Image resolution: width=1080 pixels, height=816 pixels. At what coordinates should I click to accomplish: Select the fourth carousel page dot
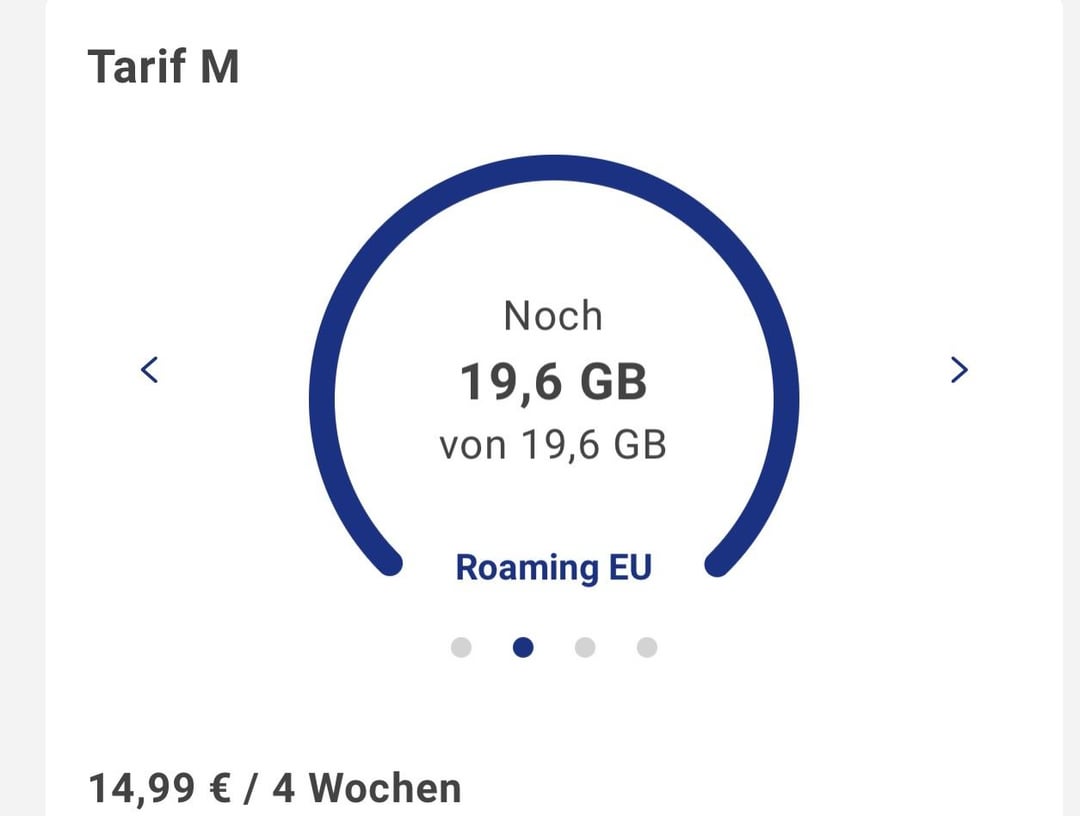[647, 648]
